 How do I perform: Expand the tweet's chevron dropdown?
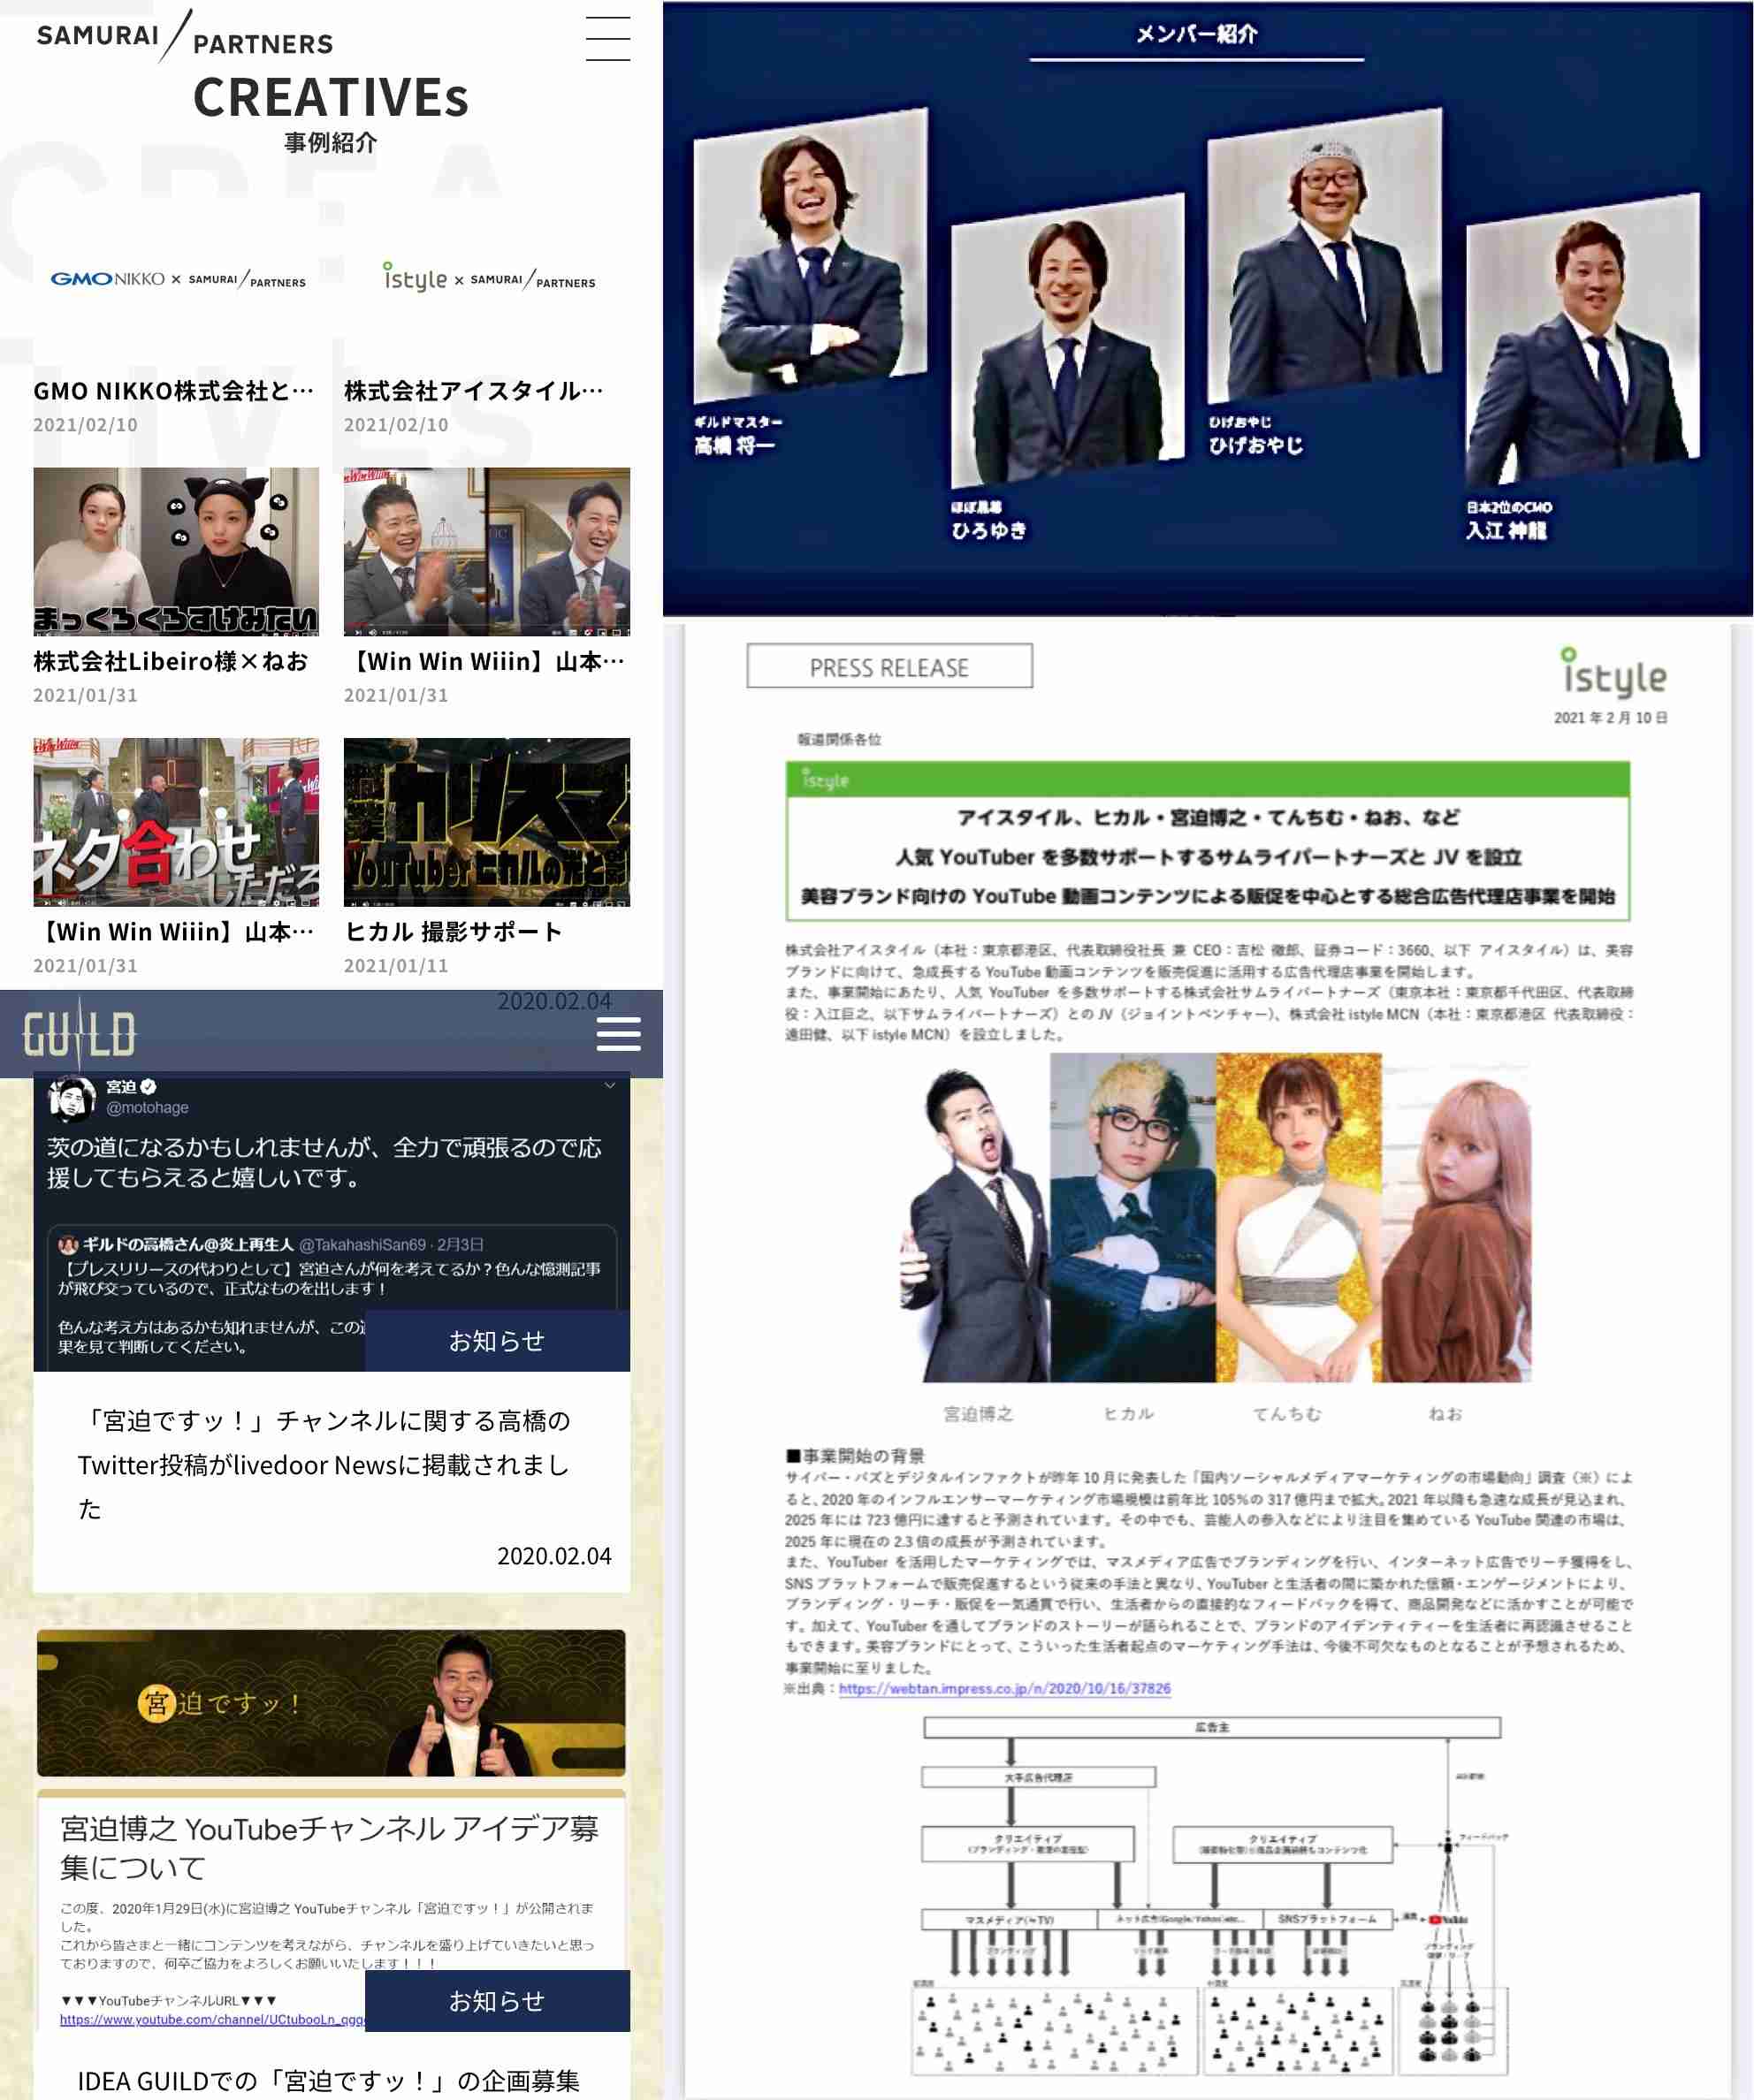pyautogui.click(x=610, y=1086)
